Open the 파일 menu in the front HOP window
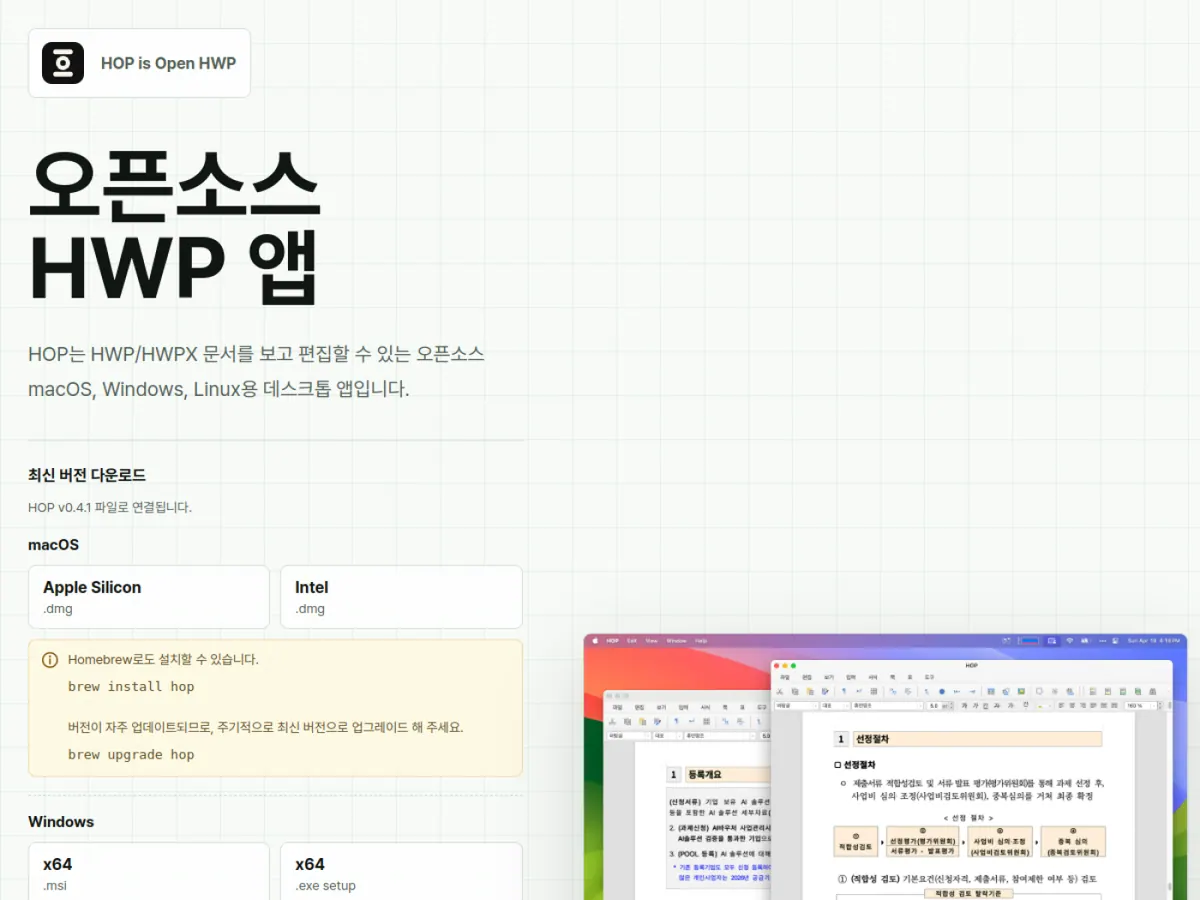The height and width of the screenshot is (900, 1200). tap(785, 677)
